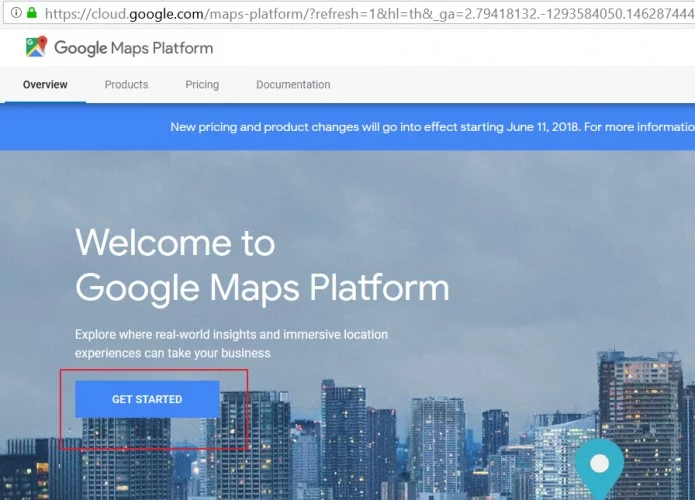Click the google.com domain in the URL

tap(166, 14)
